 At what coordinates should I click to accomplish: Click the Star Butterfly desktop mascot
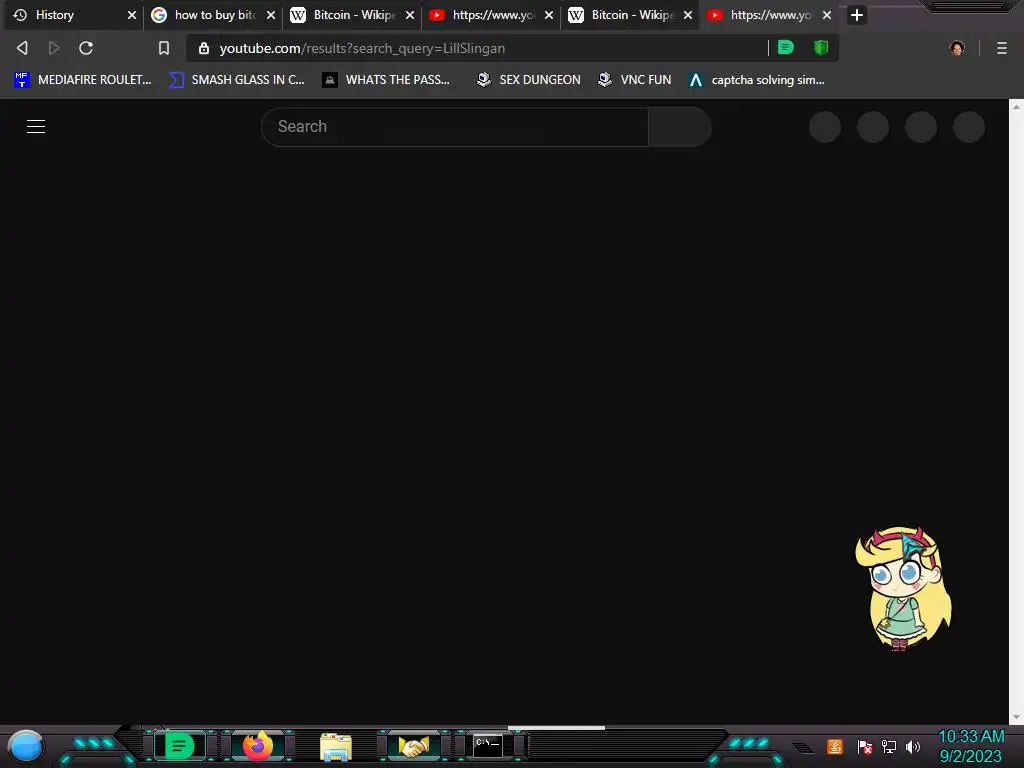[903, 589]
